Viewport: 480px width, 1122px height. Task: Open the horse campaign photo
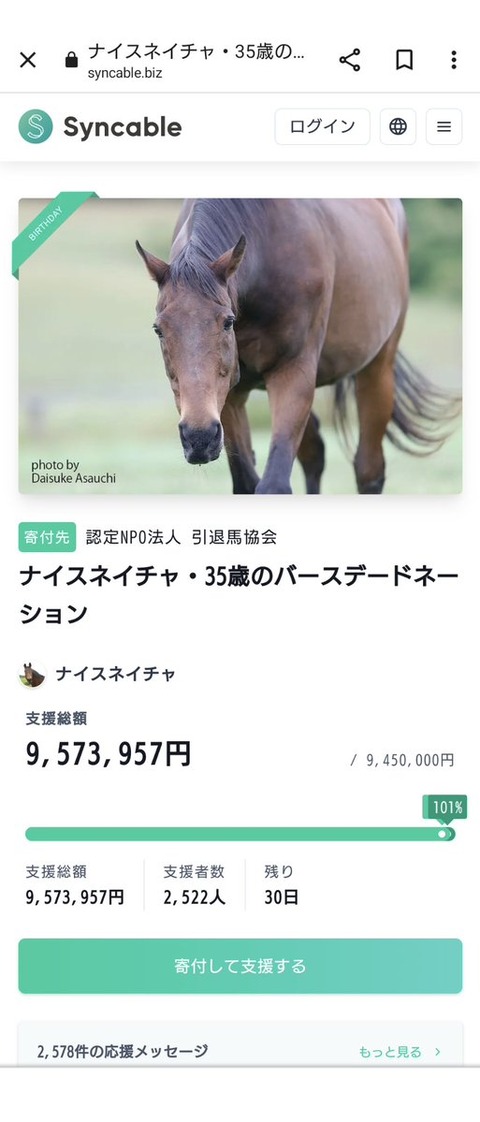pos(240,346)
